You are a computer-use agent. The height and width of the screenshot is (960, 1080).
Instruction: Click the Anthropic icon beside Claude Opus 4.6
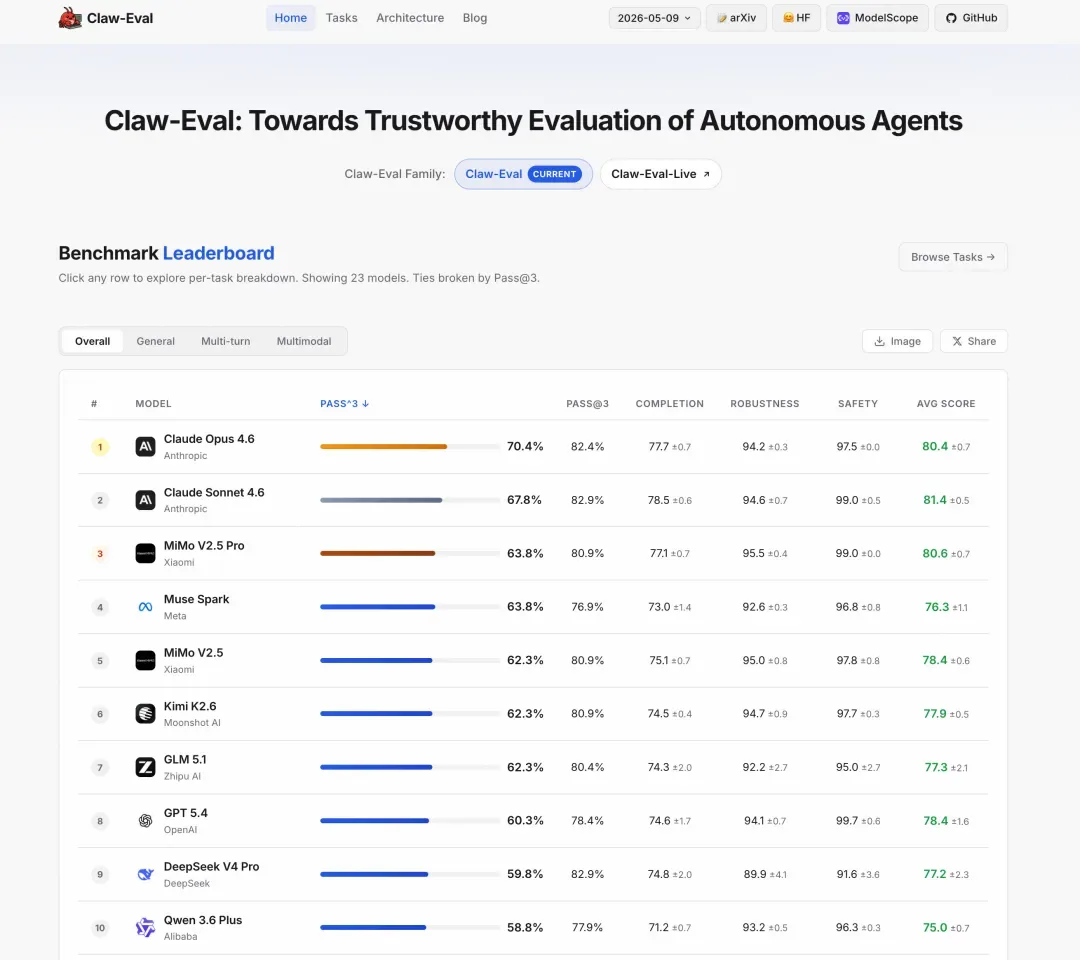tap(145, 446)
